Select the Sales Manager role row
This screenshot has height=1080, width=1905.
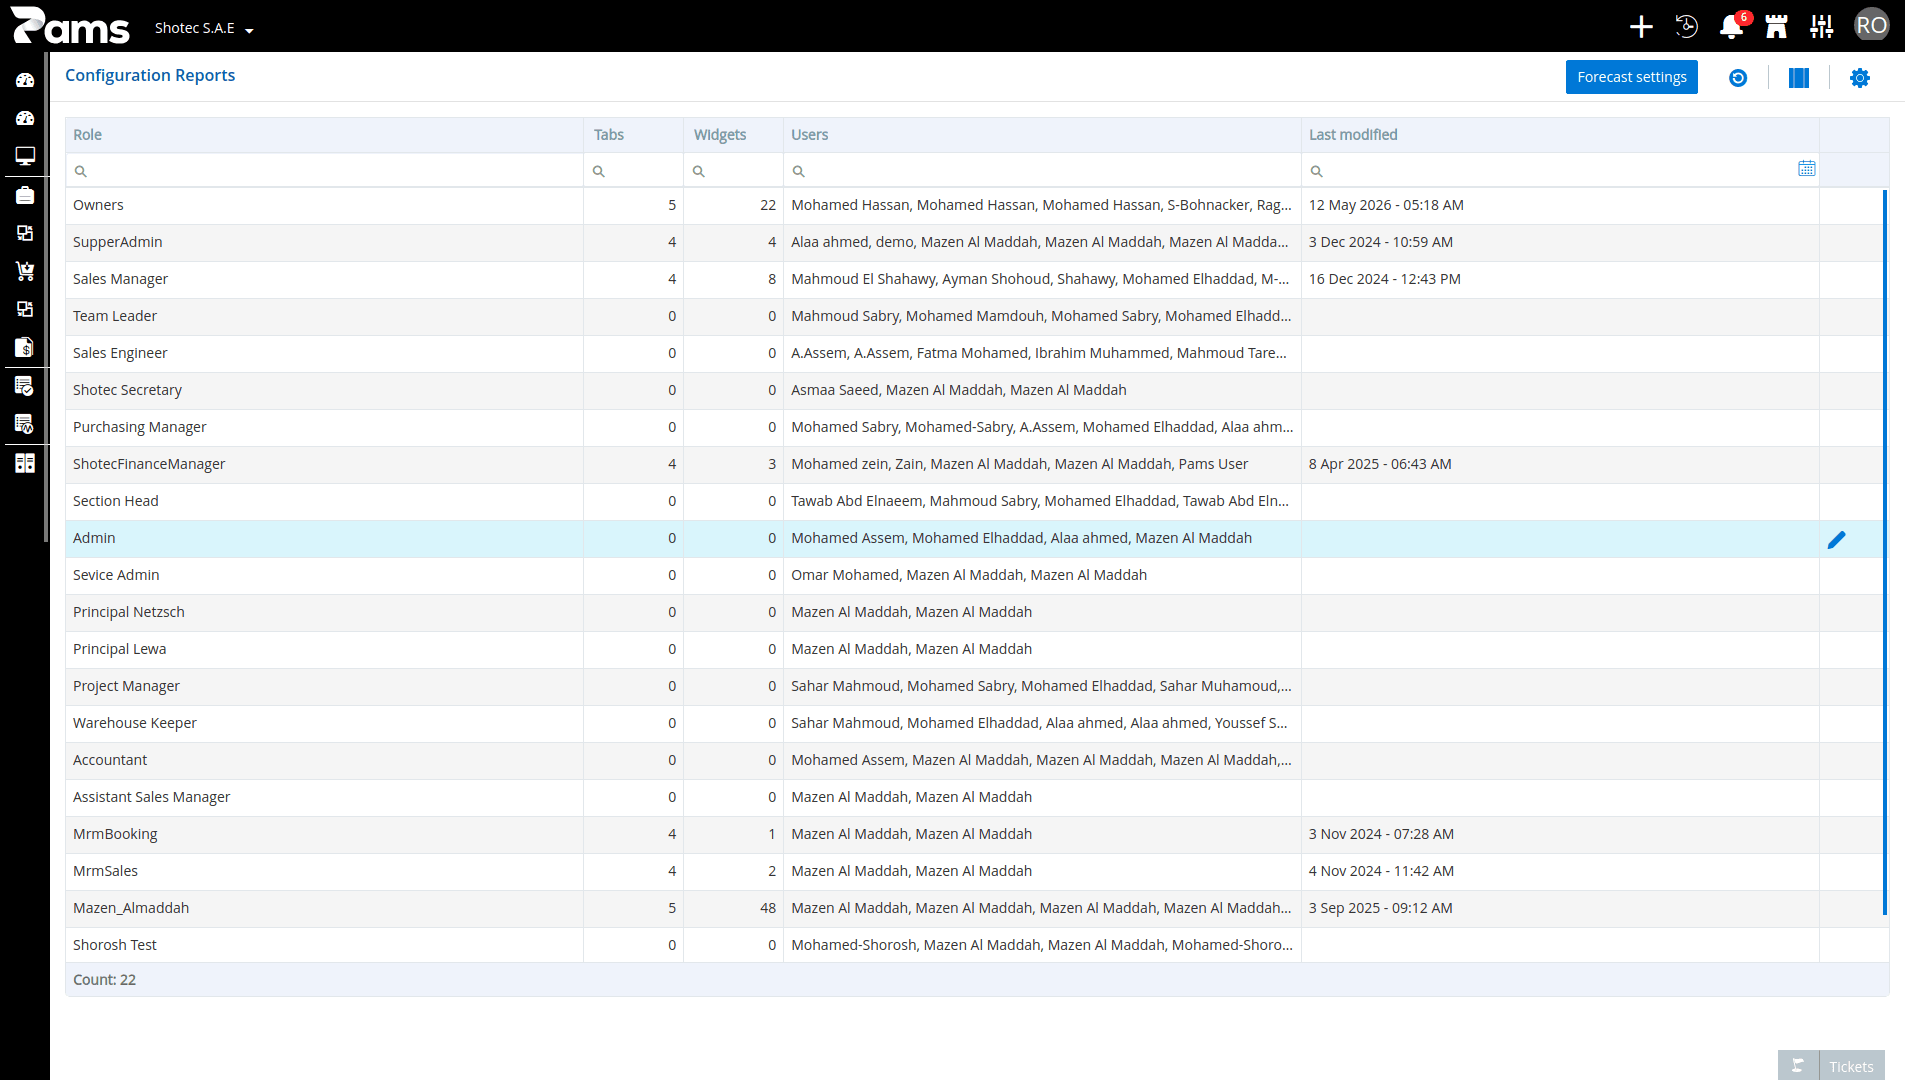977,279
